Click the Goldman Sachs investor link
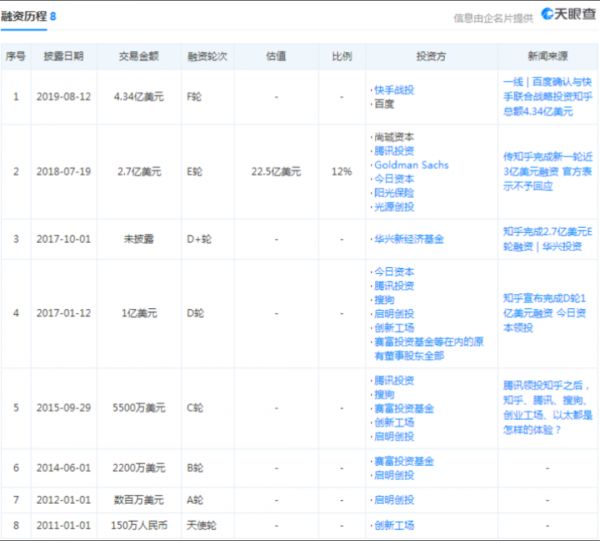Image resolution: width=600 pixels, height=541 pixels. point(410,164)
